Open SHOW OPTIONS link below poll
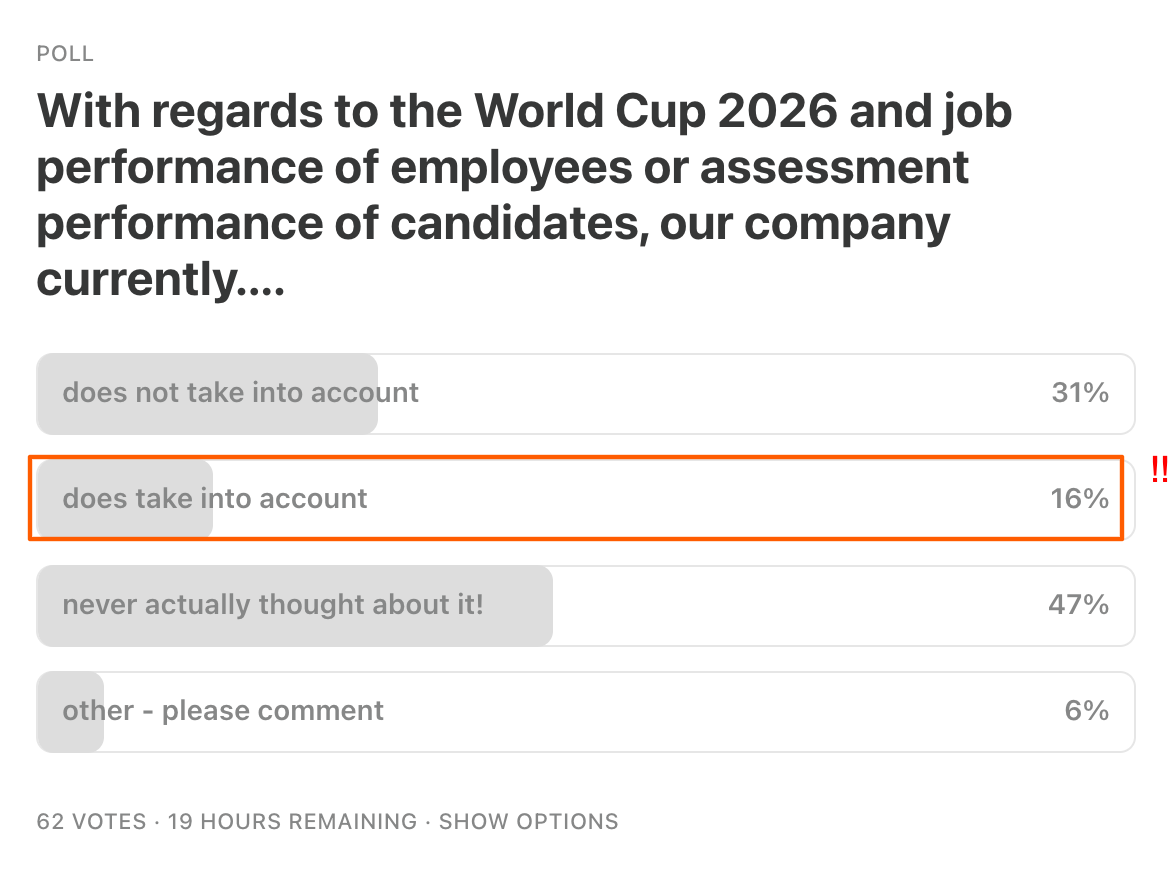The height and width of the screenshot is (878, 1176). tap(529, 822)
